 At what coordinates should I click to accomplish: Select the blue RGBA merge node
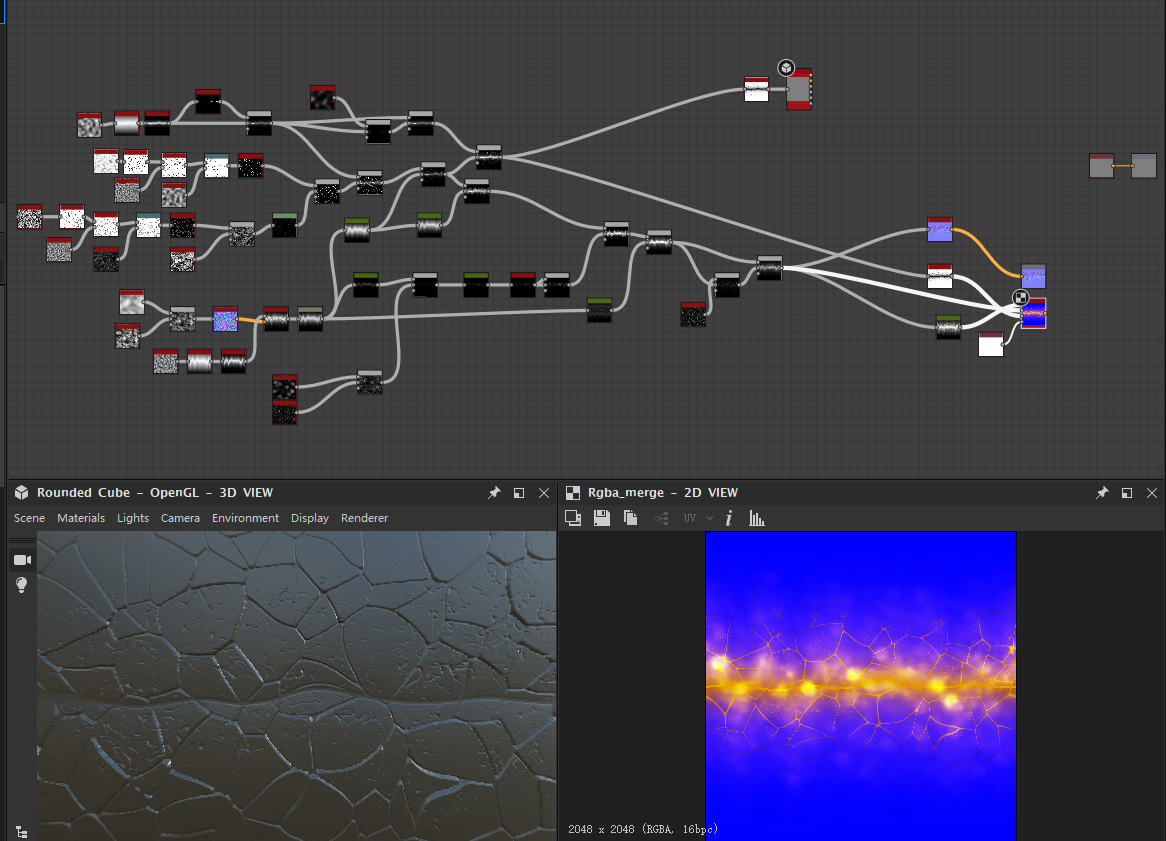[1034, 314]
